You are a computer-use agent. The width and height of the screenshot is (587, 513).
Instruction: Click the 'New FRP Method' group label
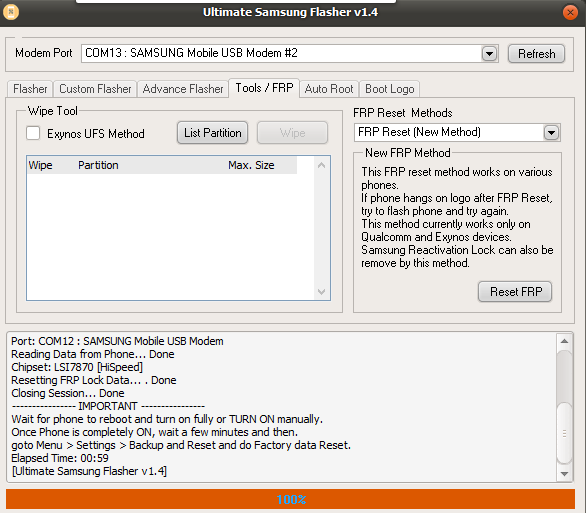point(408,153)
